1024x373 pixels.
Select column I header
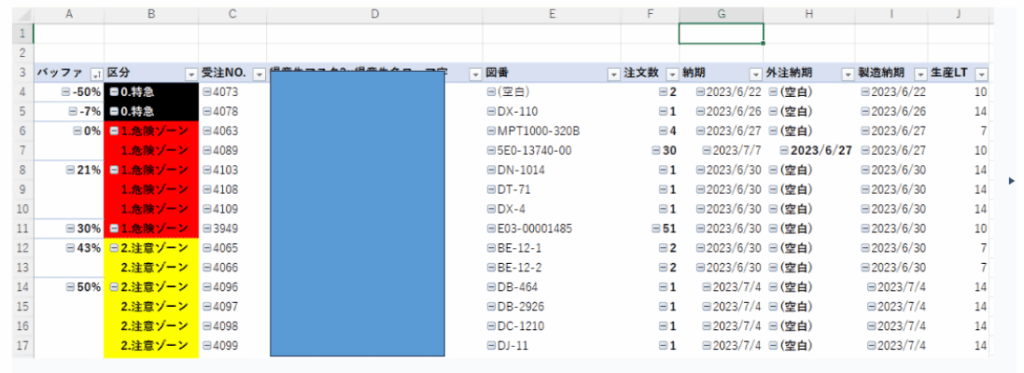(x=891, y=14)
